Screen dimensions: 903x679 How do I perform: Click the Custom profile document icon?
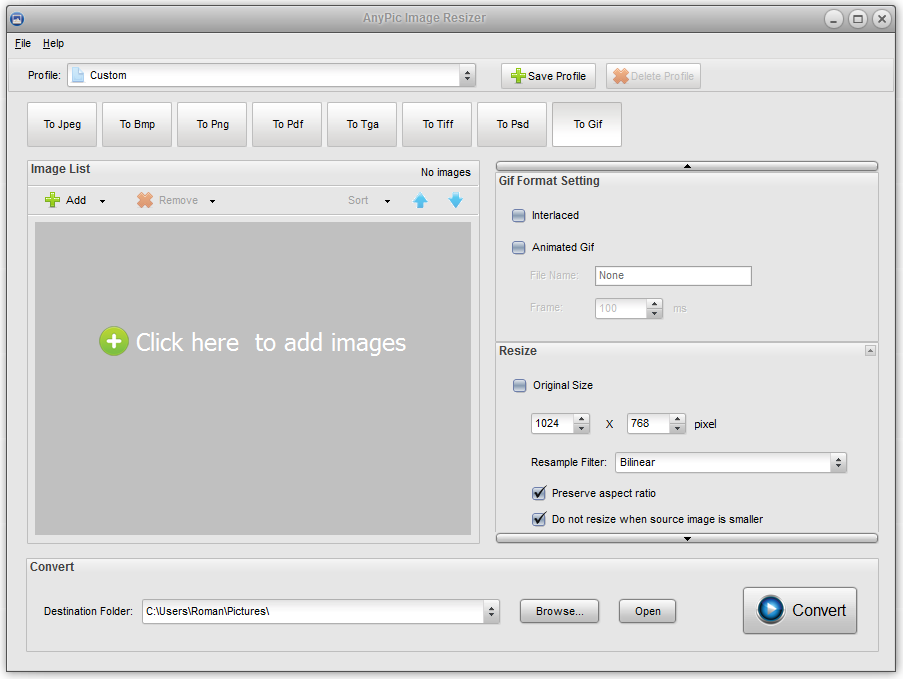pos(78,75)
